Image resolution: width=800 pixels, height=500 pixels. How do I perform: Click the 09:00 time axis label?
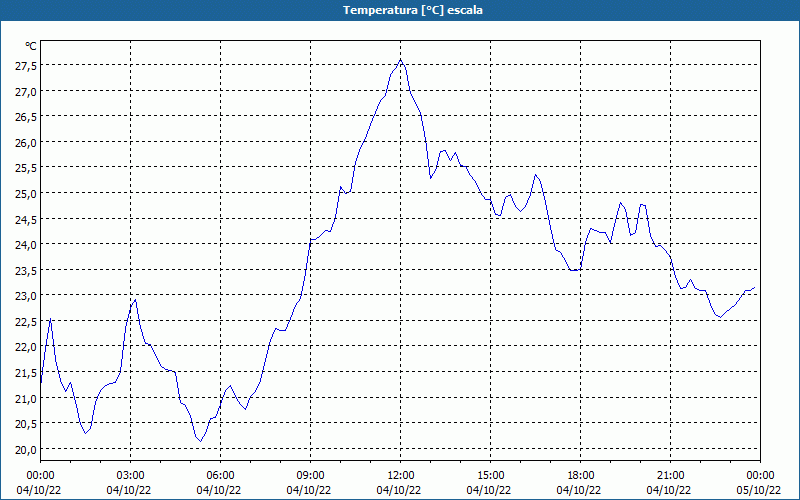click(311, 476)
